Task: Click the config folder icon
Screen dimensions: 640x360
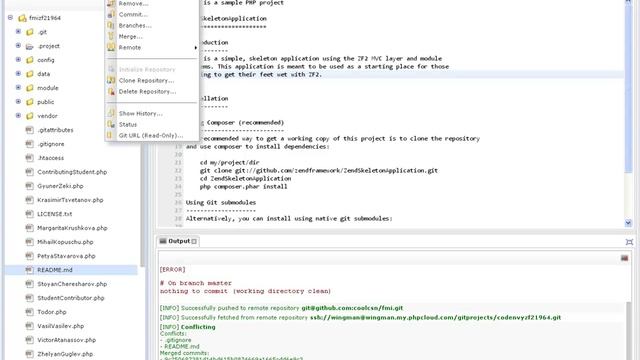Action: click(x=30, y=60)
